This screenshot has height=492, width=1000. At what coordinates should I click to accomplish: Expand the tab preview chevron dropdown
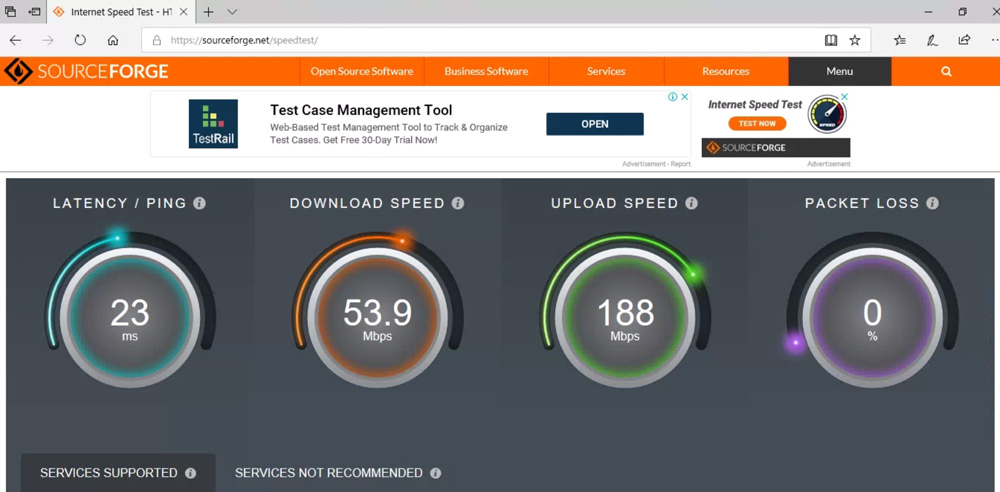pos(232,12)
